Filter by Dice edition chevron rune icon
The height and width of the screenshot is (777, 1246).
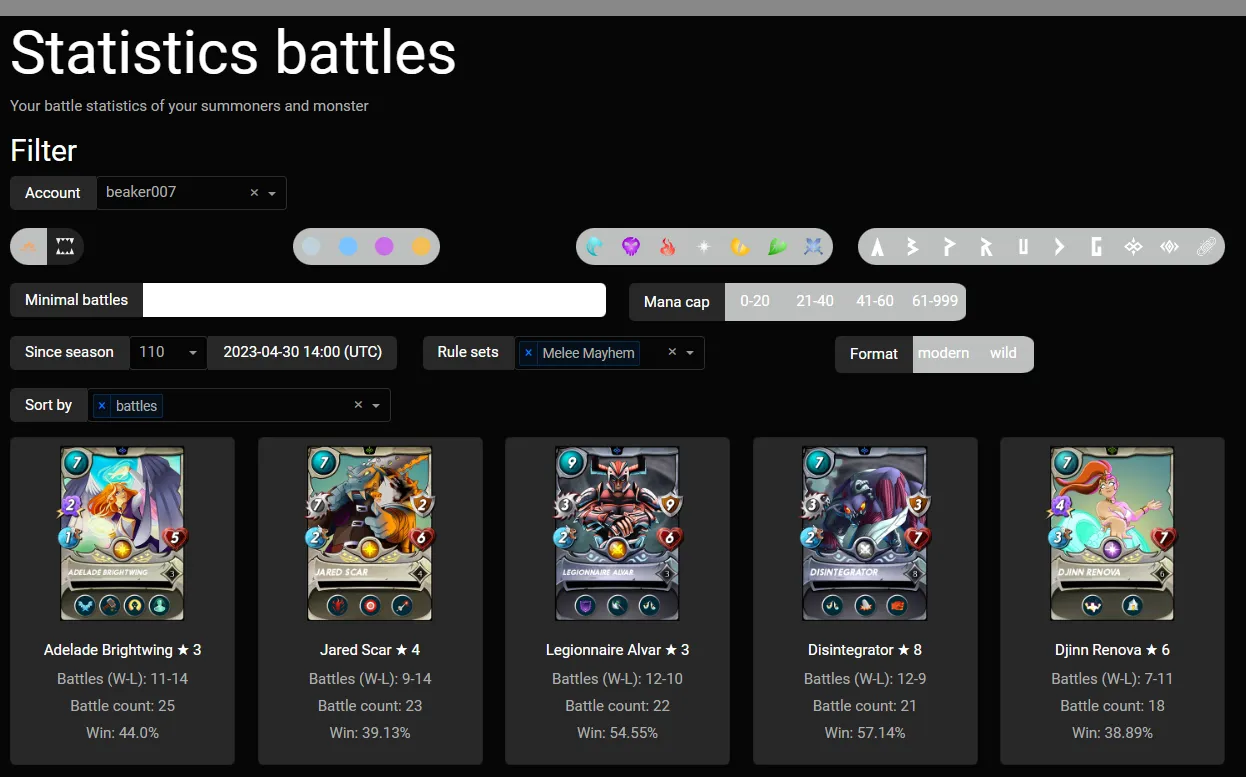pyautogui.click(x=1059, y=247)
